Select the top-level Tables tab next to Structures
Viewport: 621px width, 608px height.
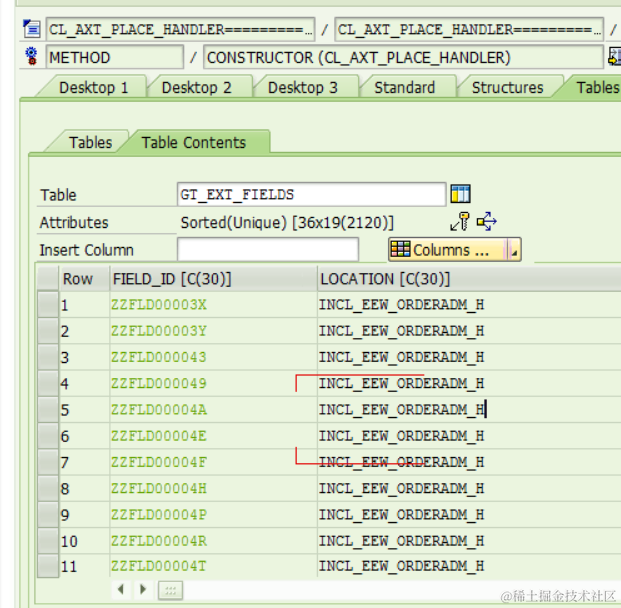597,88
